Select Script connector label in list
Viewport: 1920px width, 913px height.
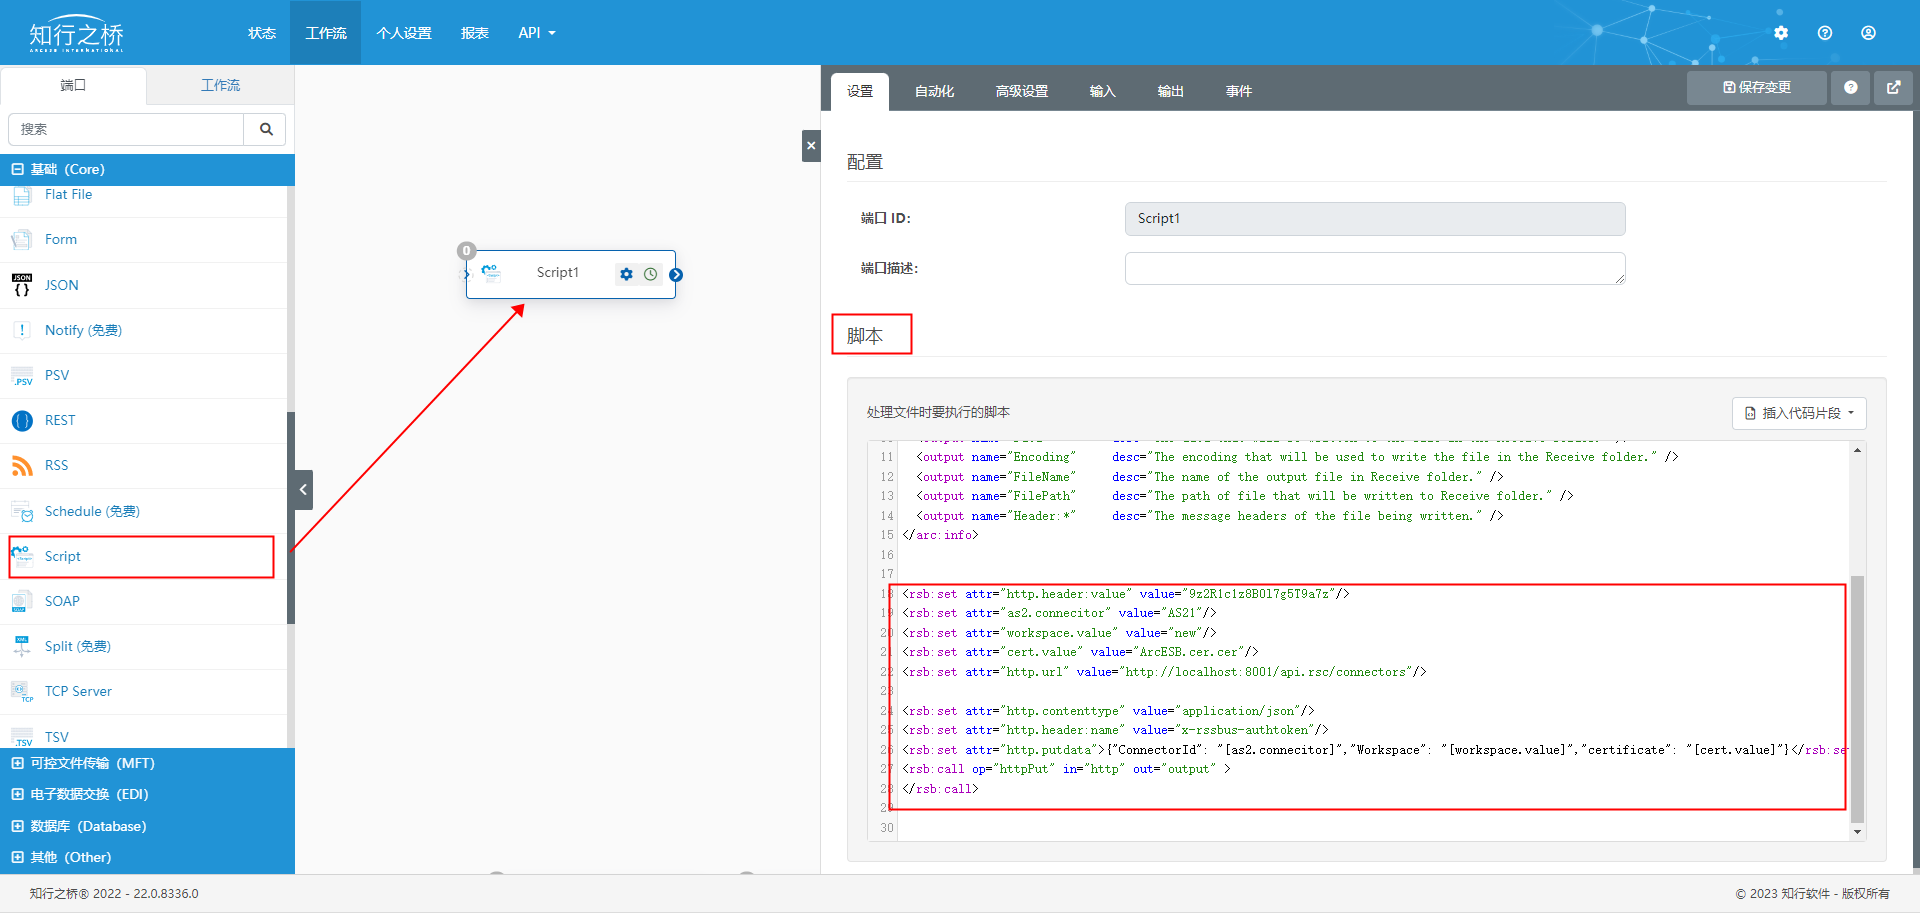coord(63,556)
